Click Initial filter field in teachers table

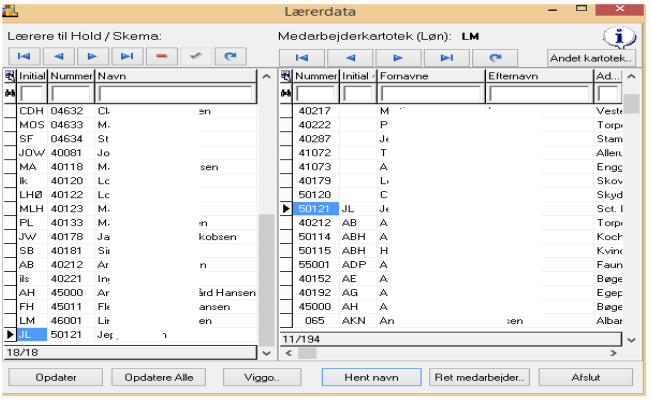(x=32, y=94)
